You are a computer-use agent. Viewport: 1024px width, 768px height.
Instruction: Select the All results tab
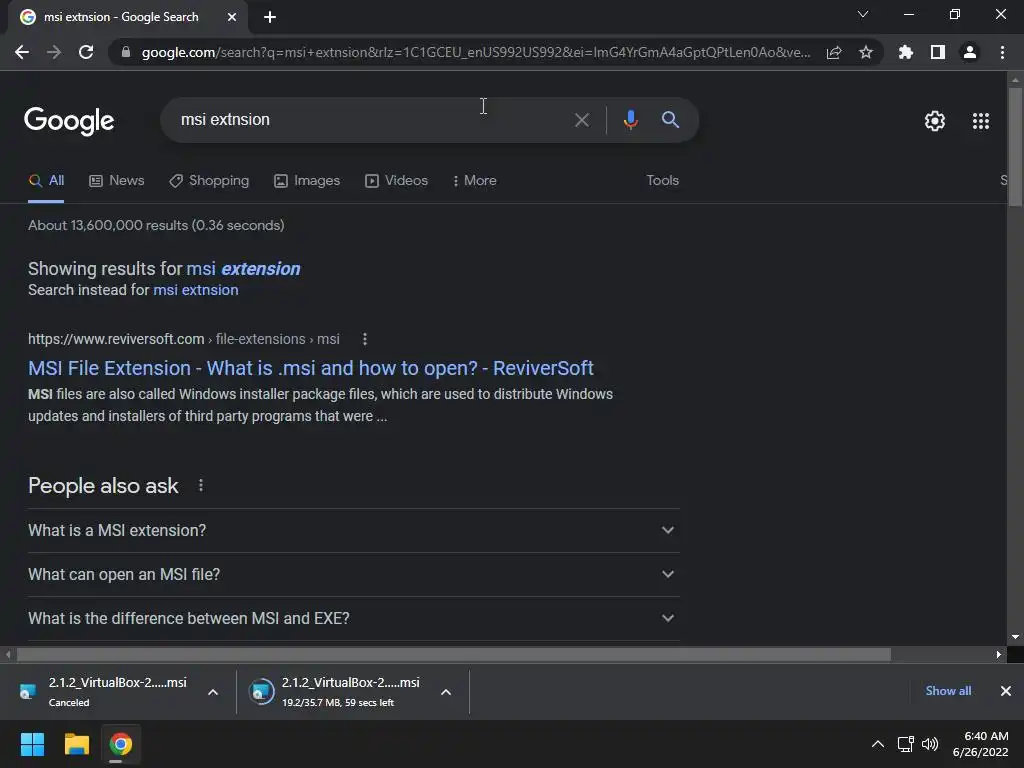(46, 181)
